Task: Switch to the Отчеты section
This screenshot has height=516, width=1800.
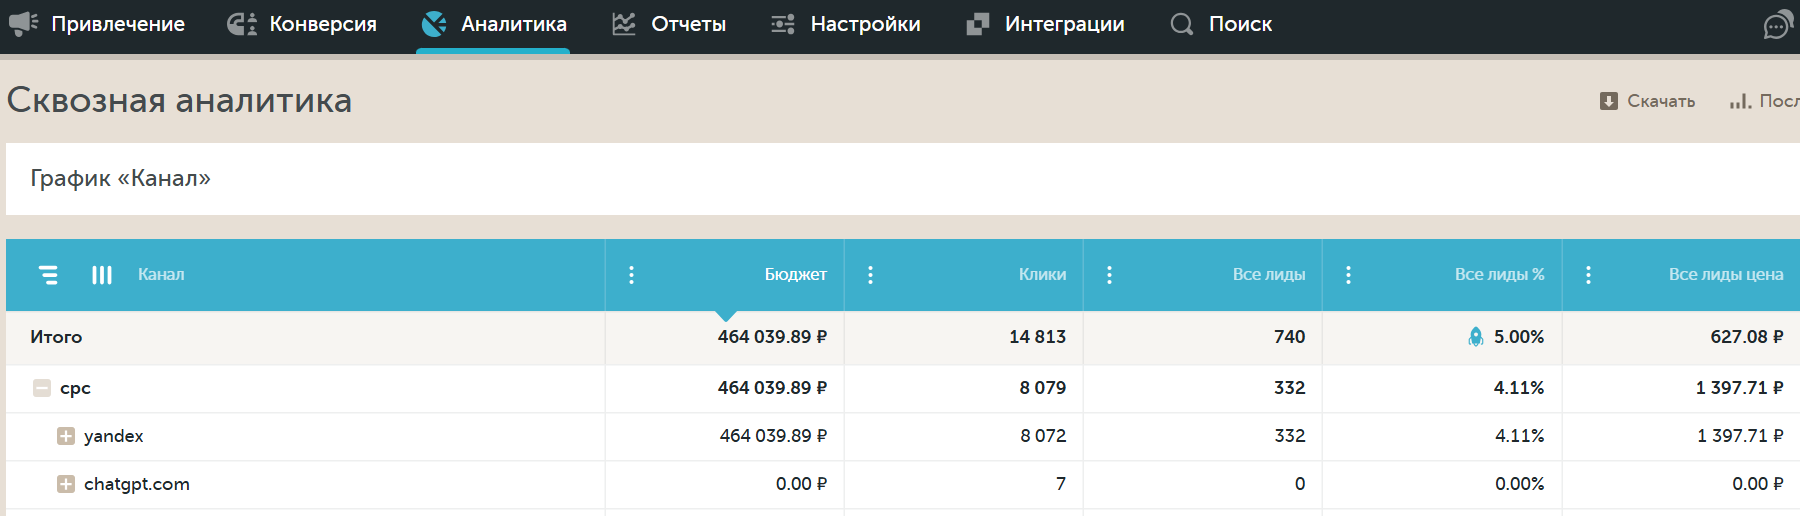Action: 669,24
